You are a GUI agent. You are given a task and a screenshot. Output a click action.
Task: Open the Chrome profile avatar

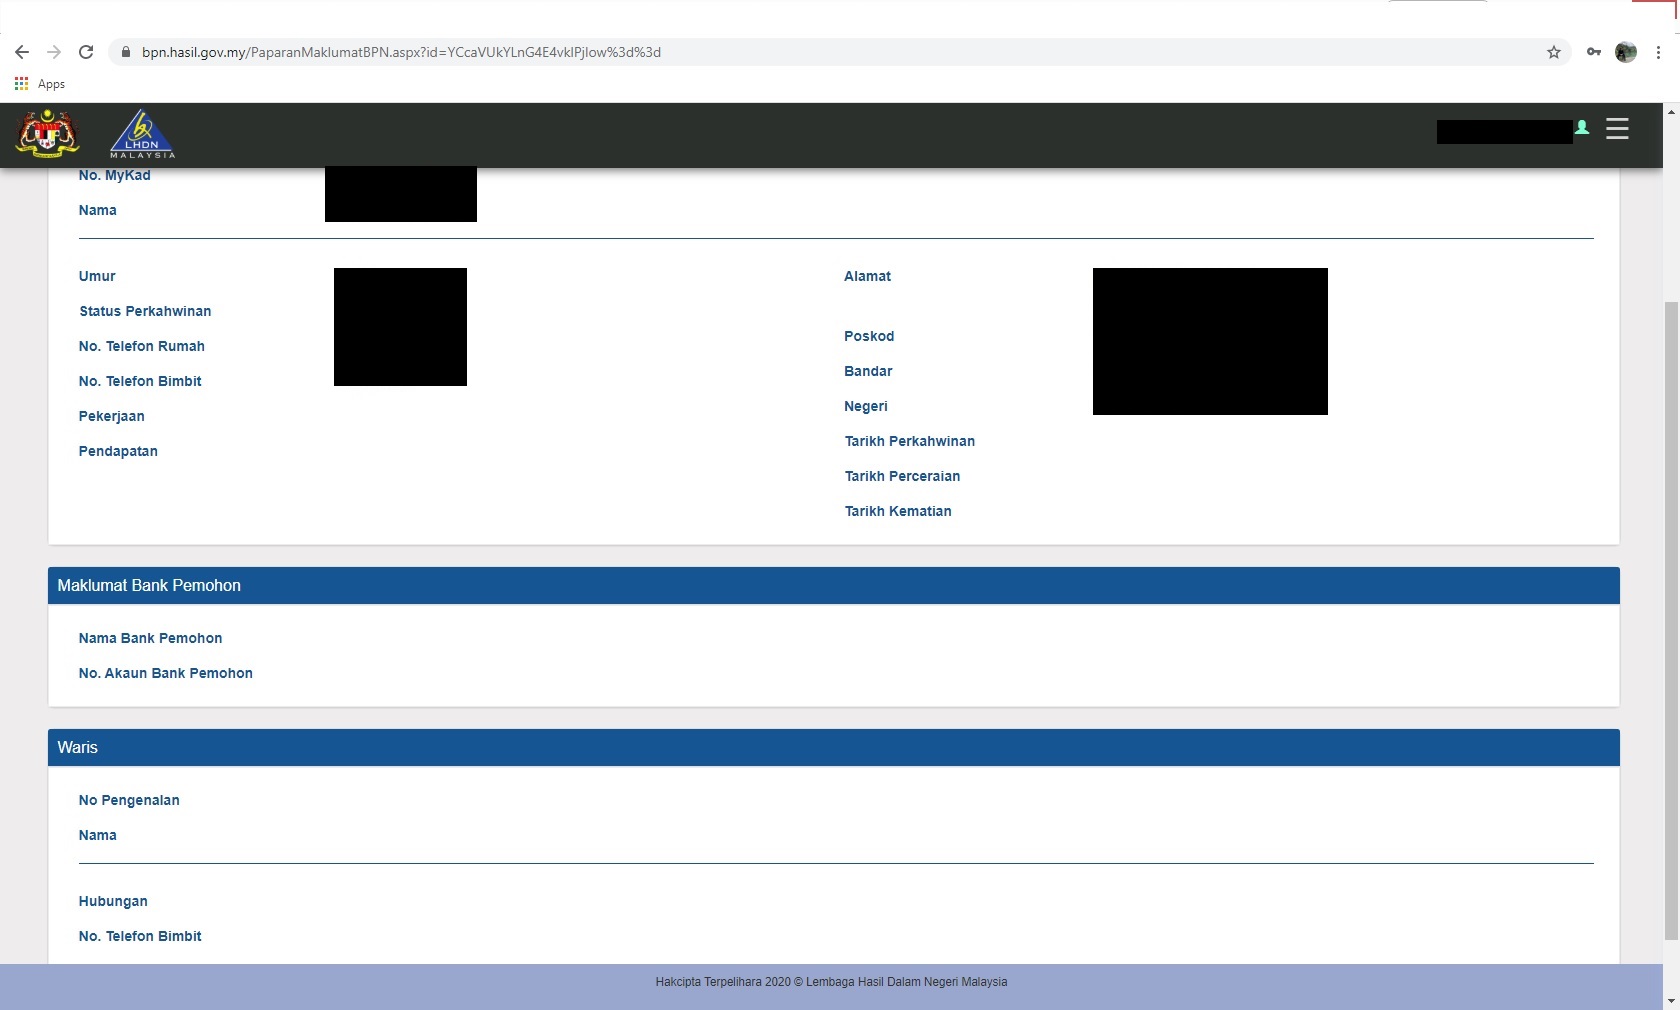coord(1626,52)
